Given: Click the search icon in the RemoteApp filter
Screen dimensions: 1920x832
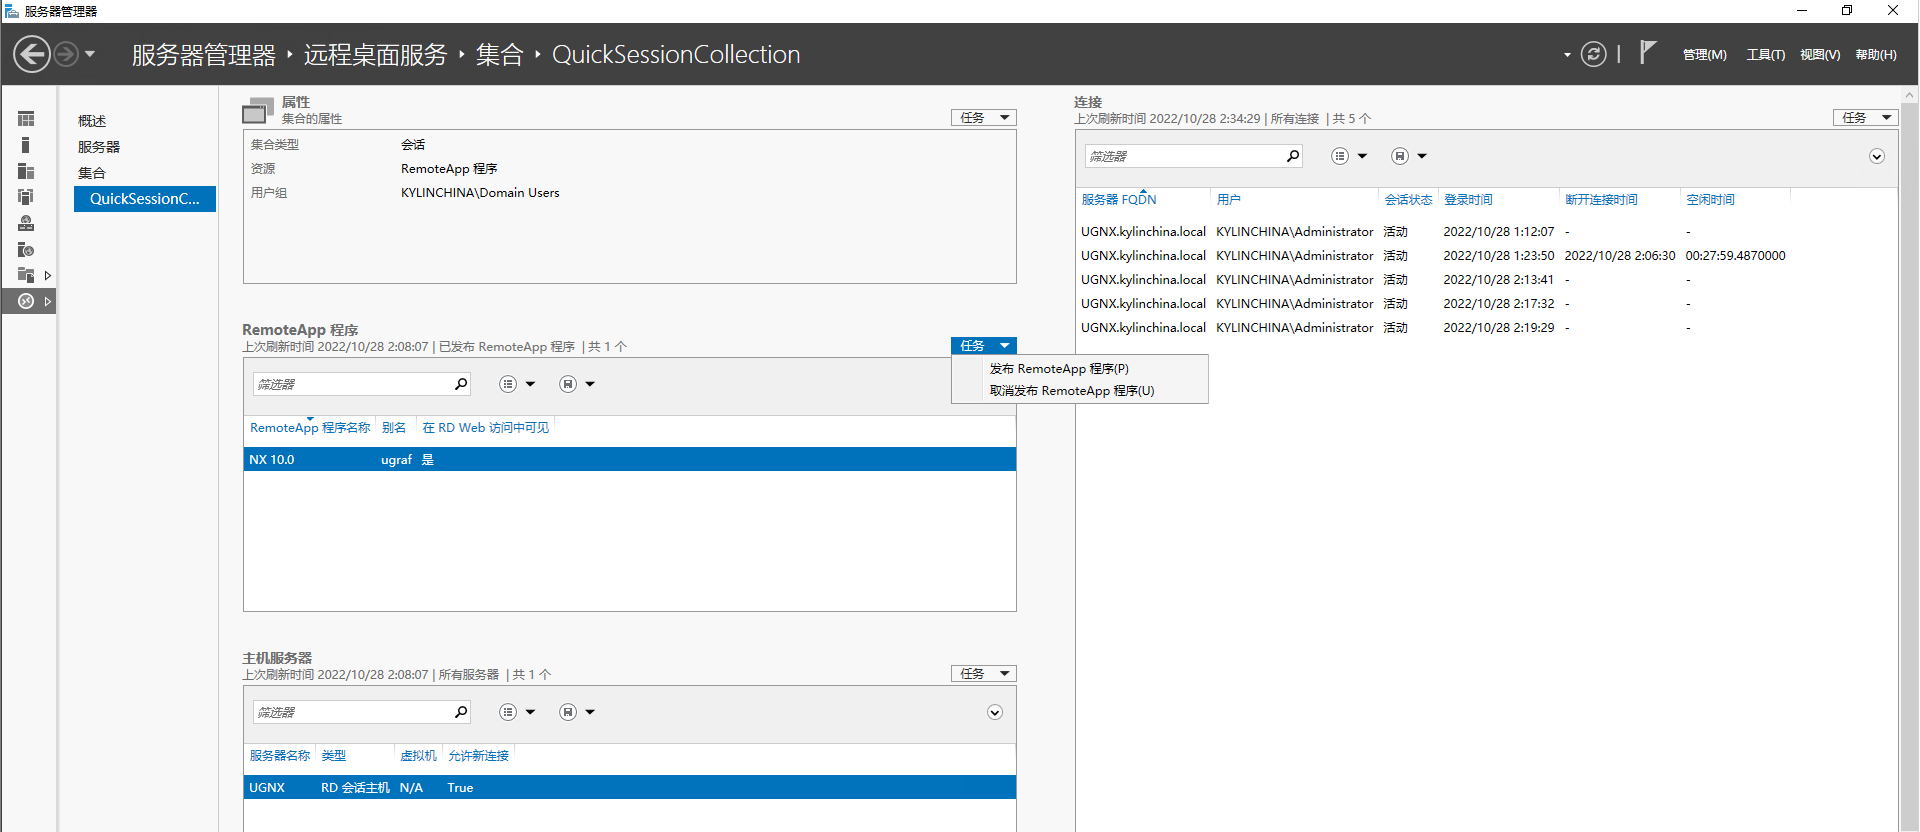Looking at the screenshot, I should [x=461, y=384].
